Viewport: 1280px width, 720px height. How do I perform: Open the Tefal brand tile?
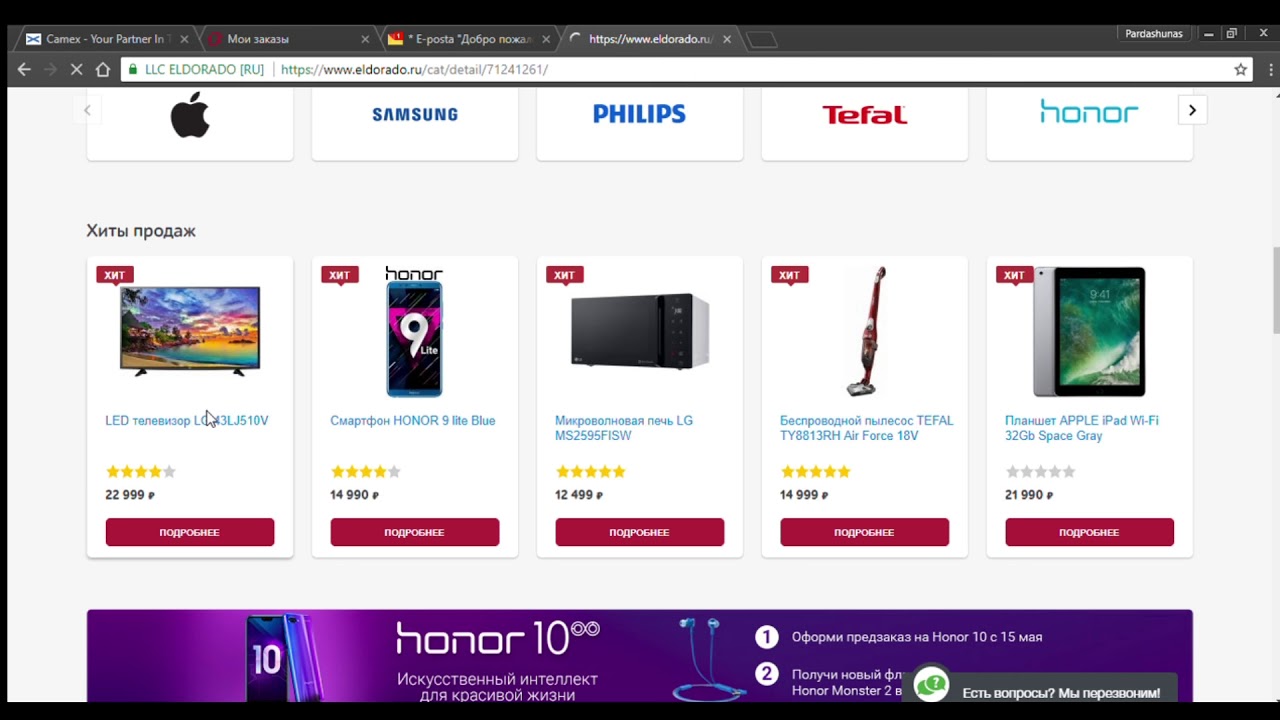tap(865, 120)
